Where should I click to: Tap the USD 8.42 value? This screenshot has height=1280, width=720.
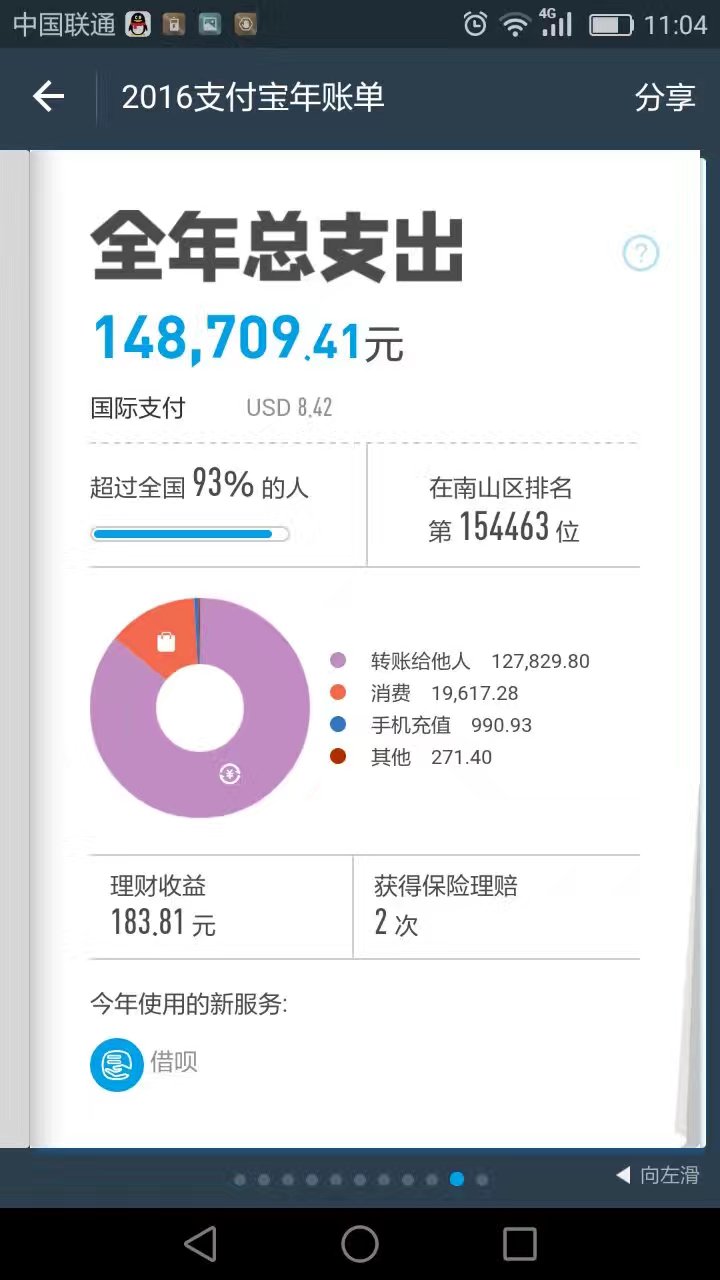click(x=289, y=408)
